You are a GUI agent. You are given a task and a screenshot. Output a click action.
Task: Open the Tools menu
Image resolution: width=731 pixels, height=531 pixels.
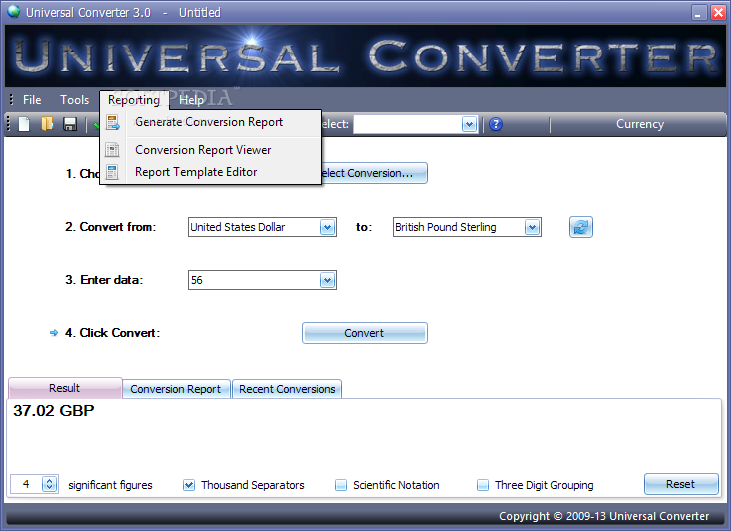(75, 100)
